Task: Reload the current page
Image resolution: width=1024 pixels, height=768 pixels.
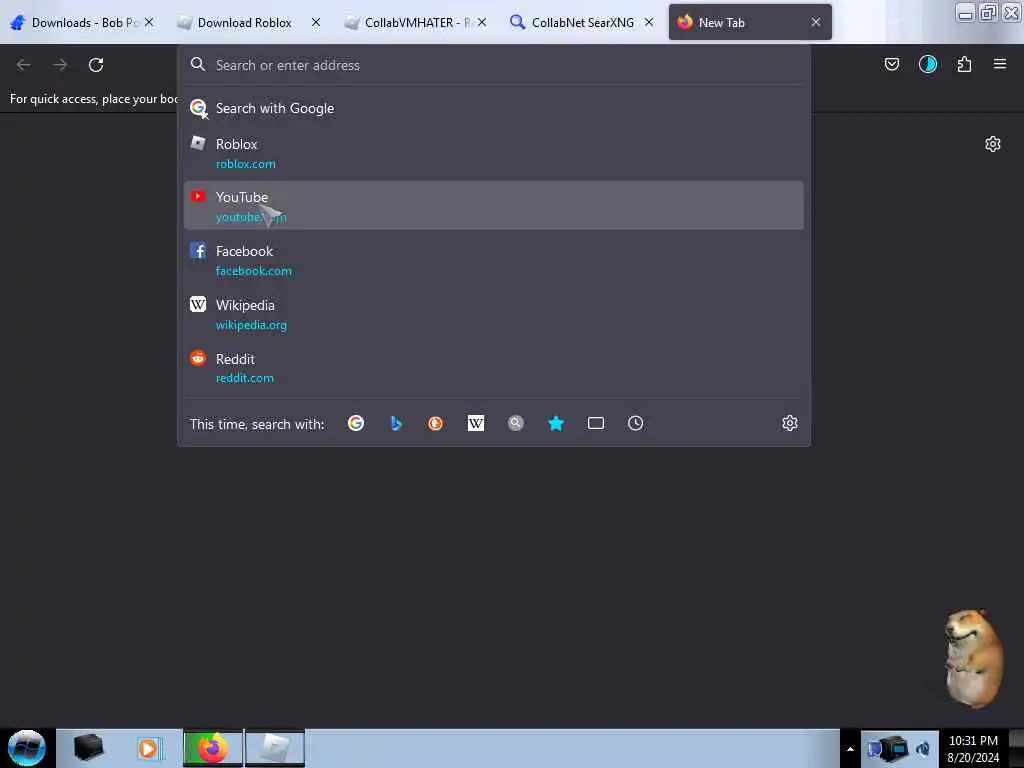Action: (96, 65)
